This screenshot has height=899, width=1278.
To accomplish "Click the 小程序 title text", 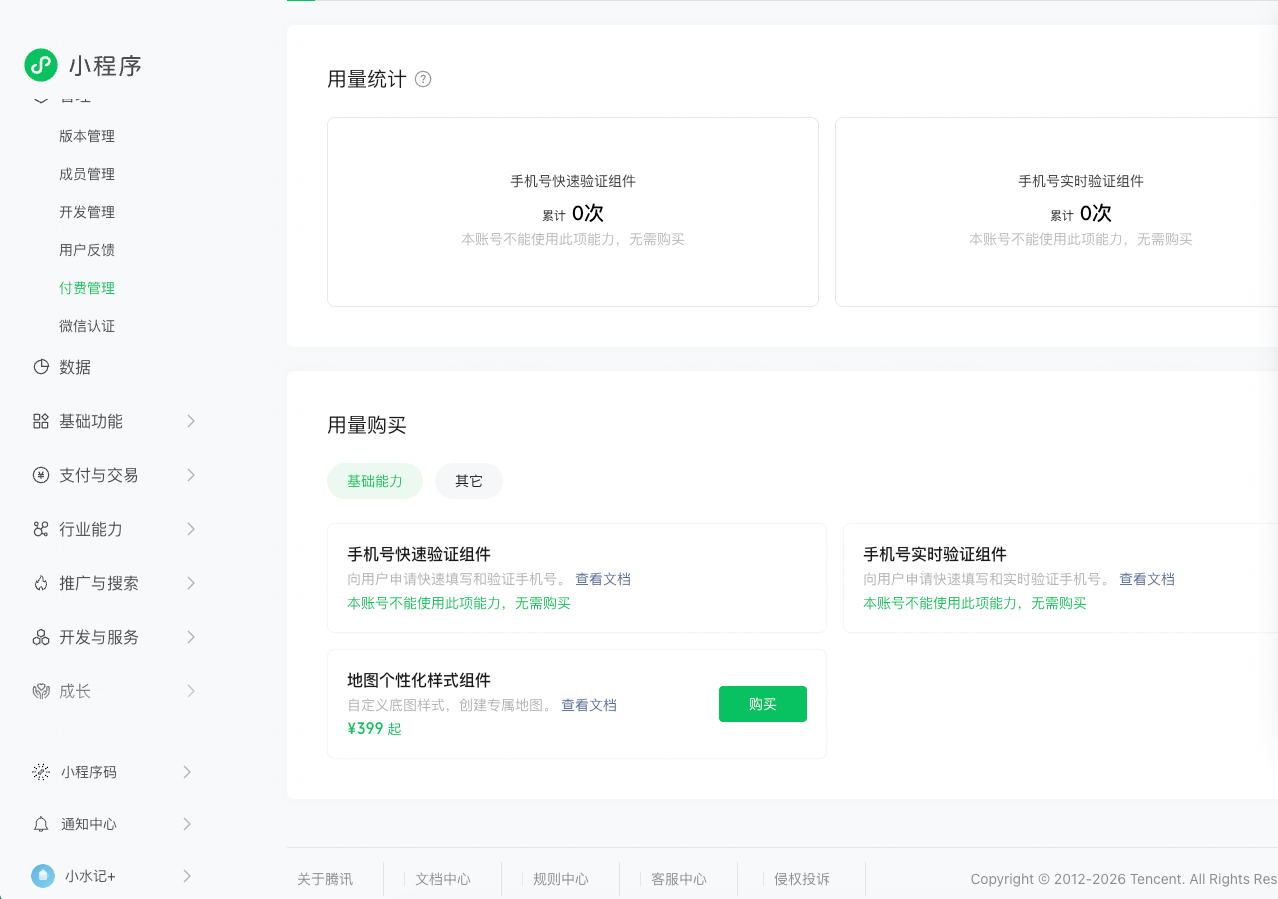I will (x=106, y=66).
